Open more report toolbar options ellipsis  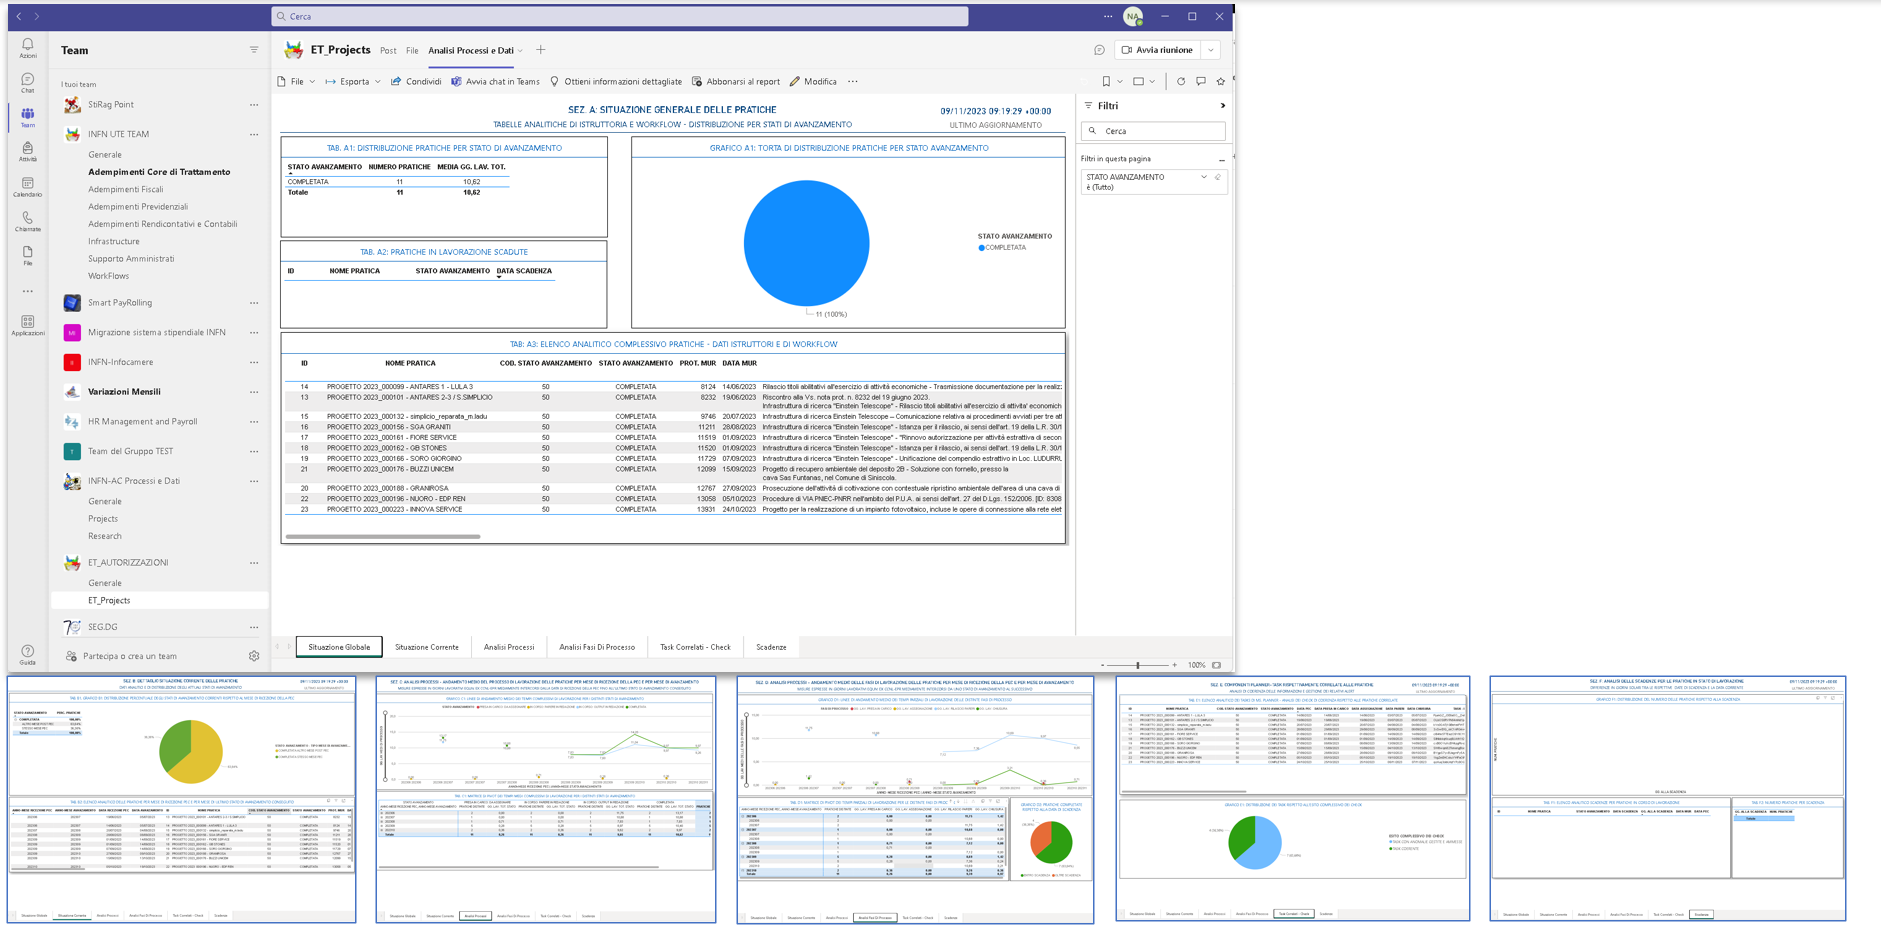tap(853, 82)
